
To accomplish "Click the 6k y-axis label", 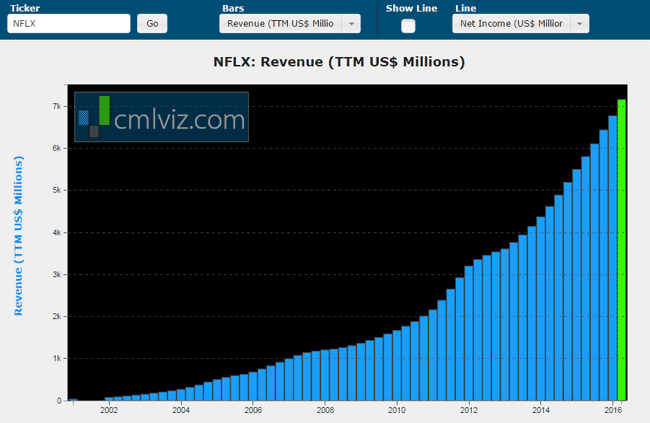I will tap(57, 148).
